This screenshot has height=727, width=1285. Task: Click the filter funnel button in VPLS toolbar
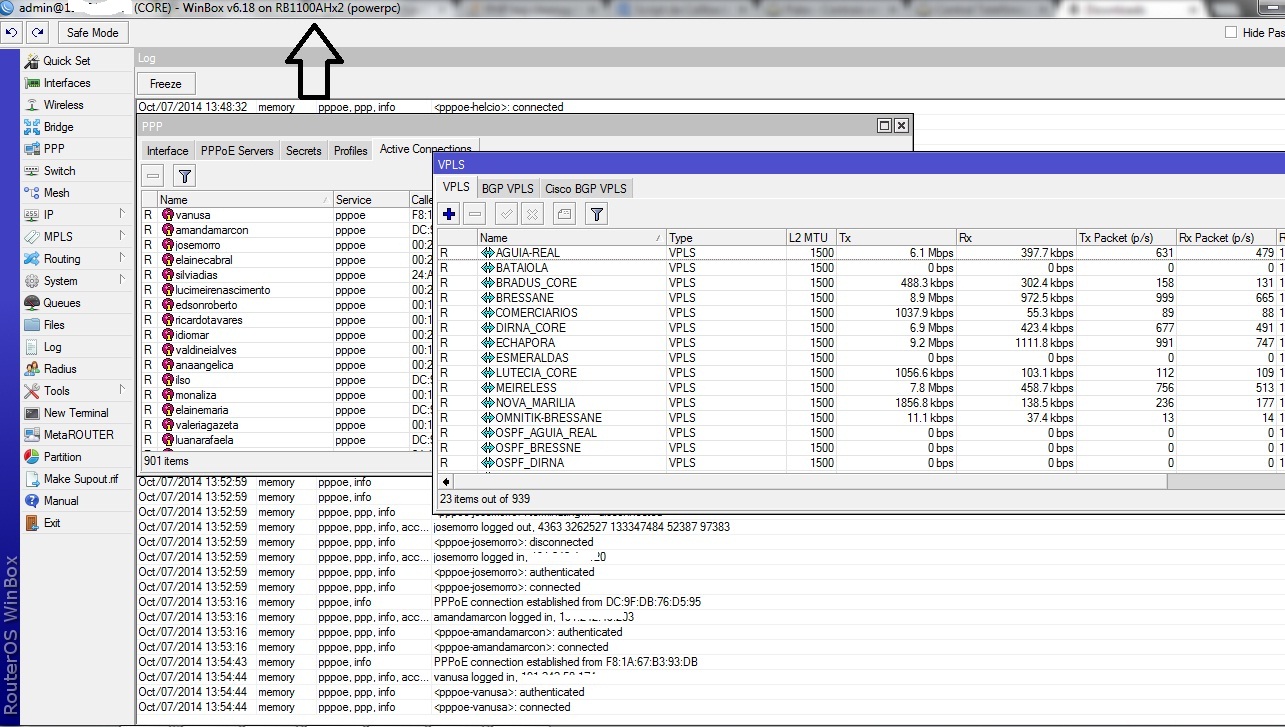coord(596,213)
